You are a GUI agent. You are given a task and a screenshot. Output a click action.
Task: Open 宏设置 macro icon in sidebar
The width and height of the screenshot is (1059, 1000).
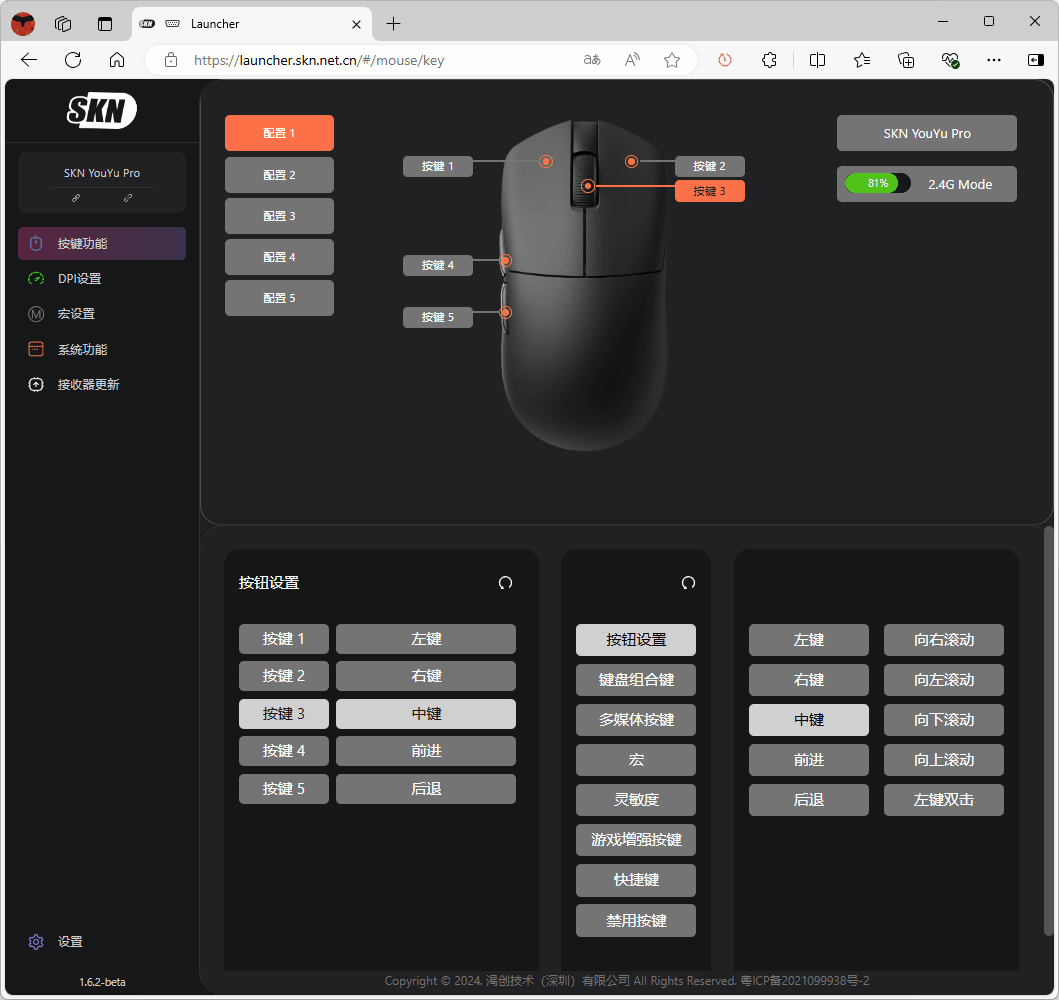tap(36, 314)
